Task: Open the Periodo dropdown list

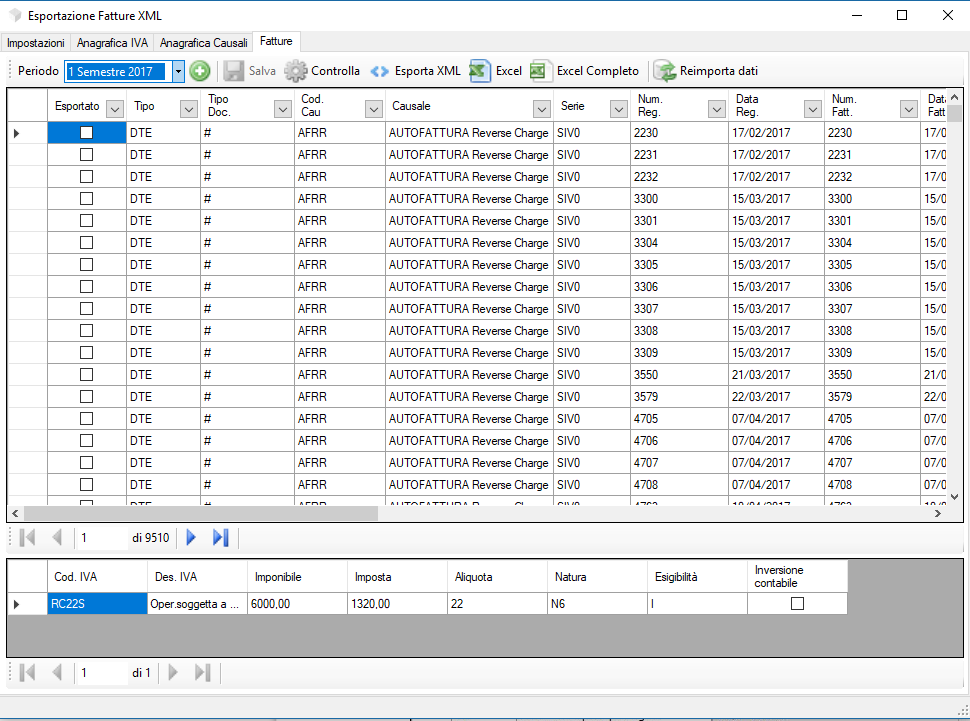Action: point(178,71)
